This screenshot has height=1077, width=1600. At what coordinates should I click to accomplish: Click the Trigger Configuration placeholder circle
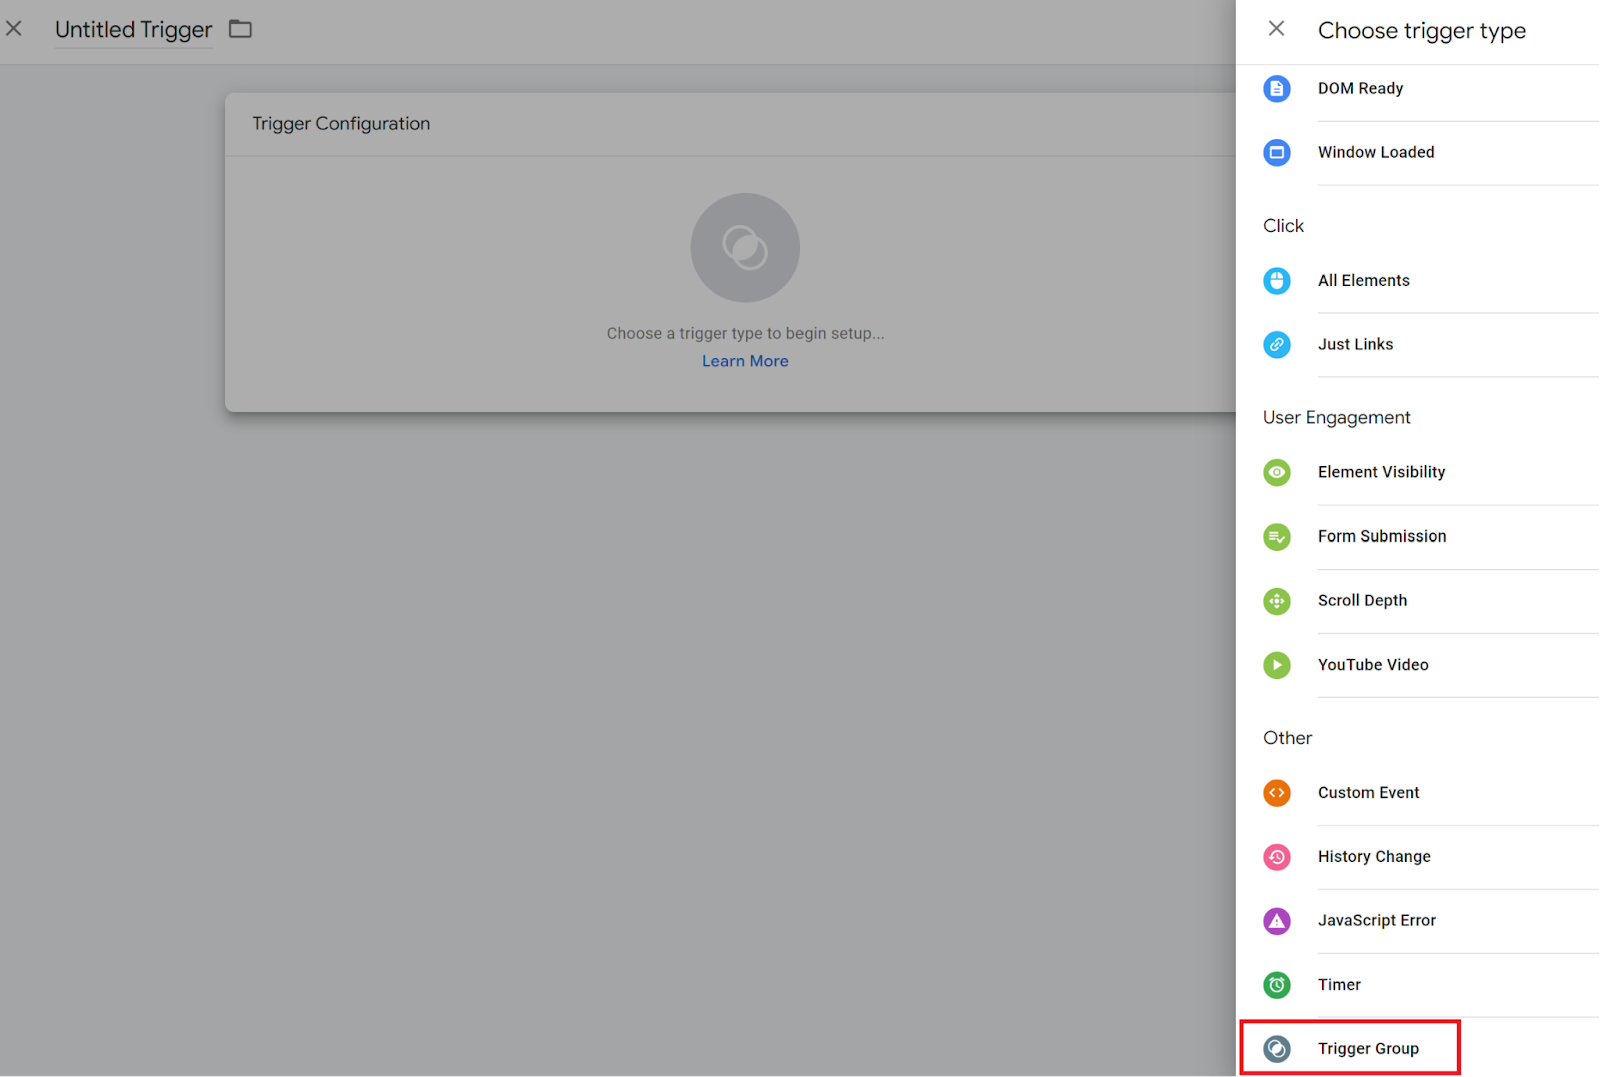pyautogui.click(x=745, y=248)
